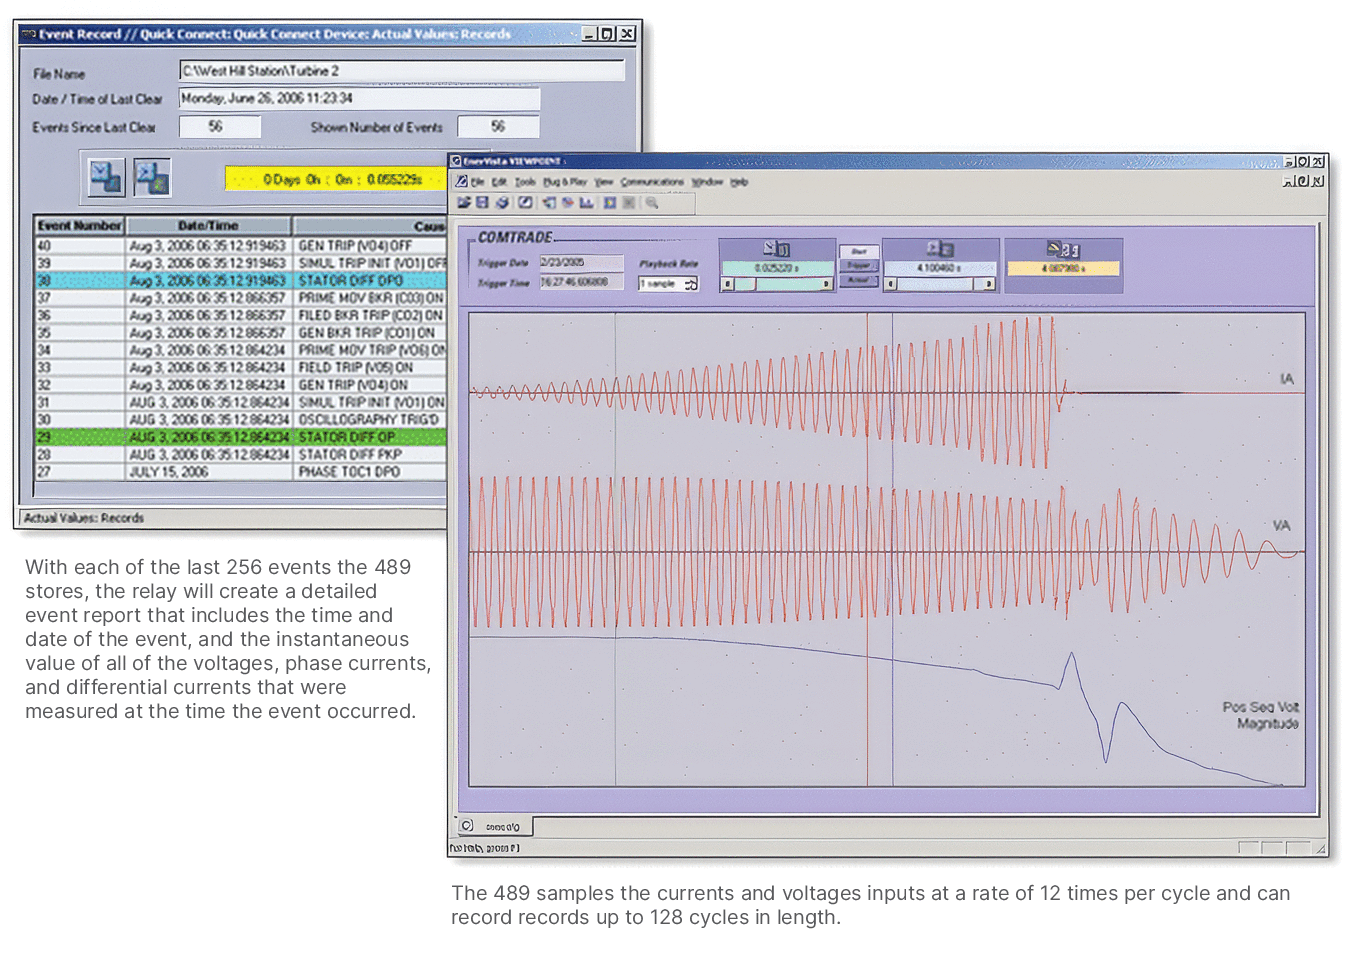Select green row 29 STATOR DIFF OP
Screen dimensions: 1354x962
coord(240,437)
